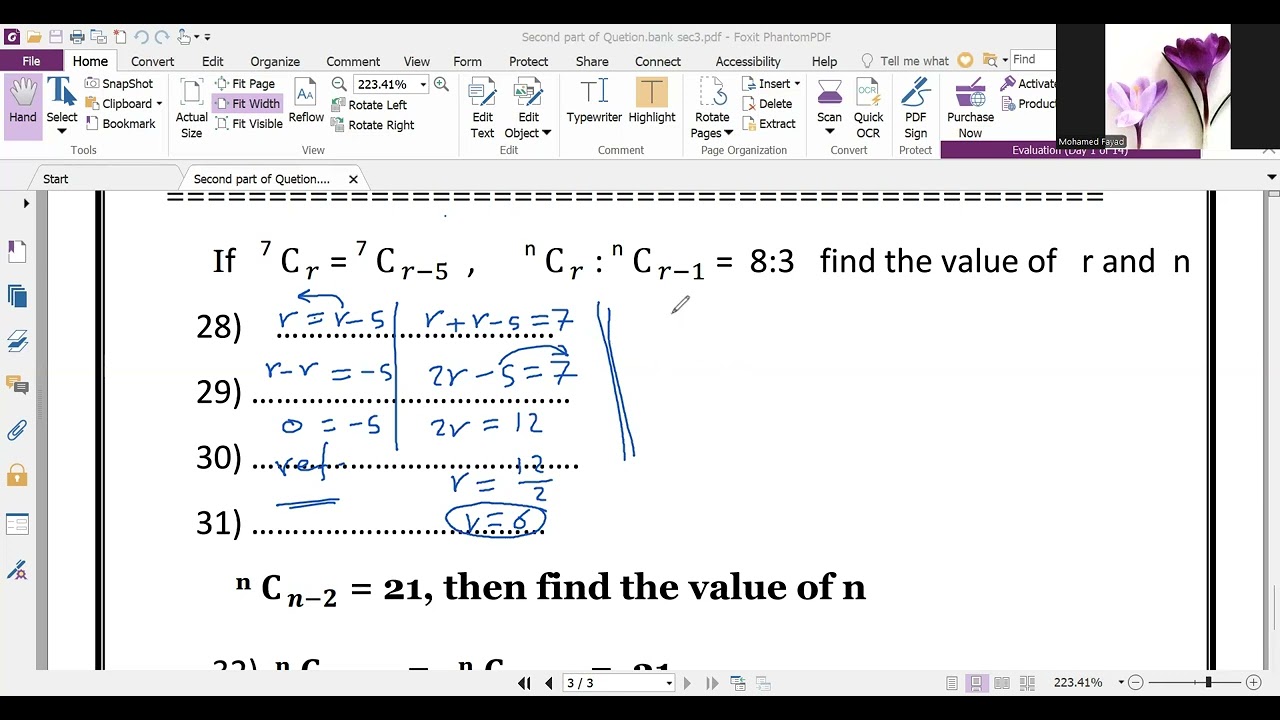Open the File menu
Image resolution: width=1280 pixels, height=720 pixels.
[x=32, y=61]
